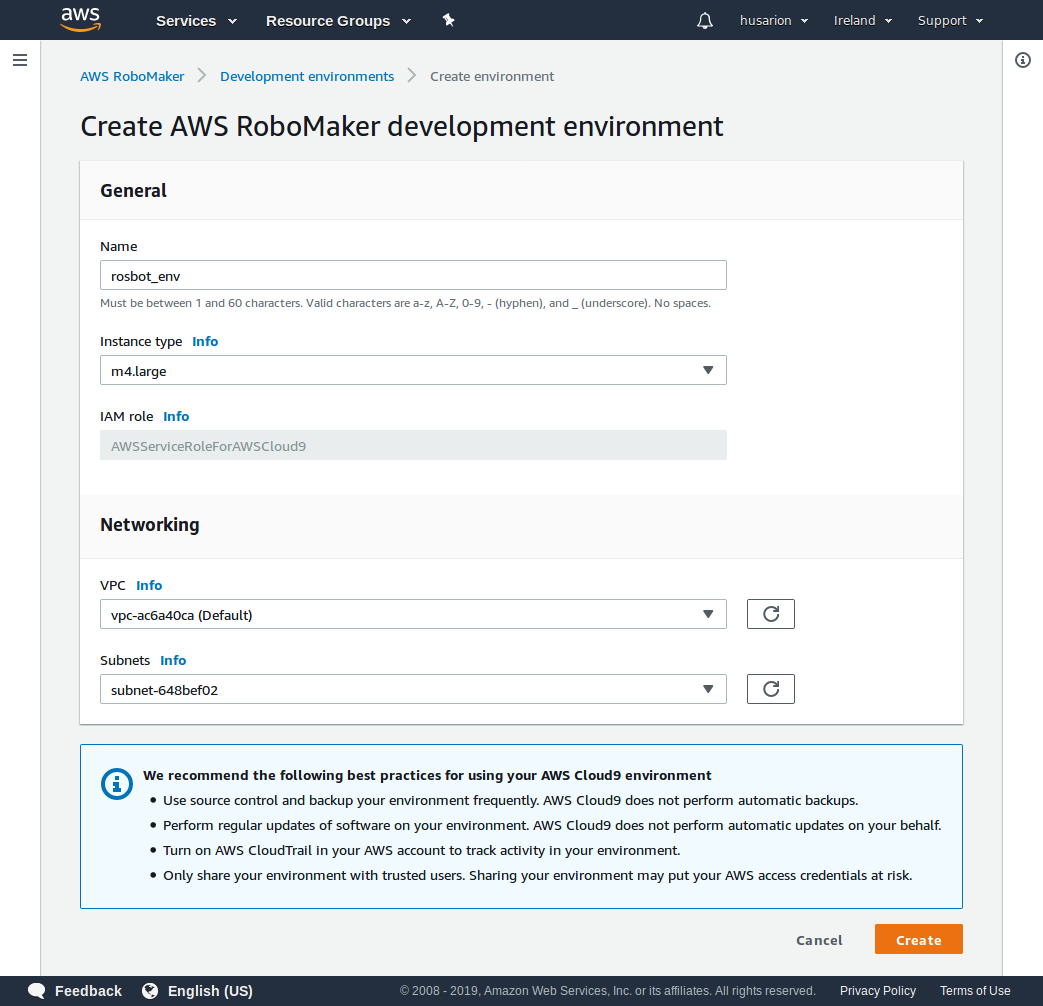Go to AWS RoboMaker breadcrumb
1043x1006 pixels.
coord(132,77)
